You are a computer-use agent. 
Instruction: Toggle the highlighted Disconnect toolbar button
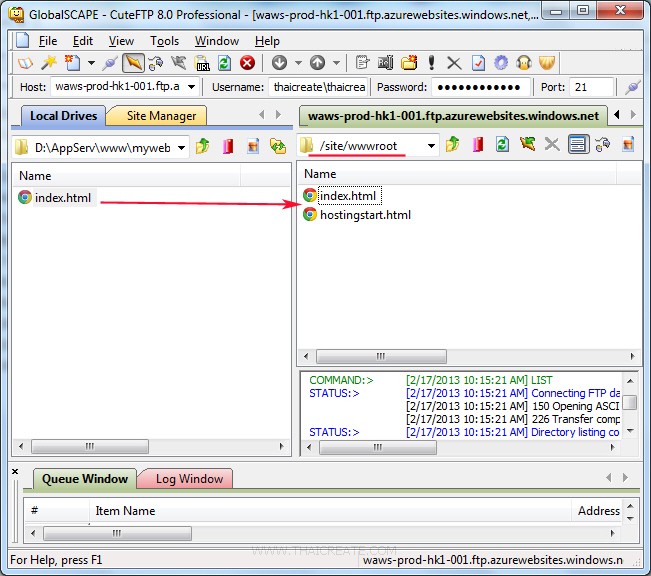[x=133, y=63]
